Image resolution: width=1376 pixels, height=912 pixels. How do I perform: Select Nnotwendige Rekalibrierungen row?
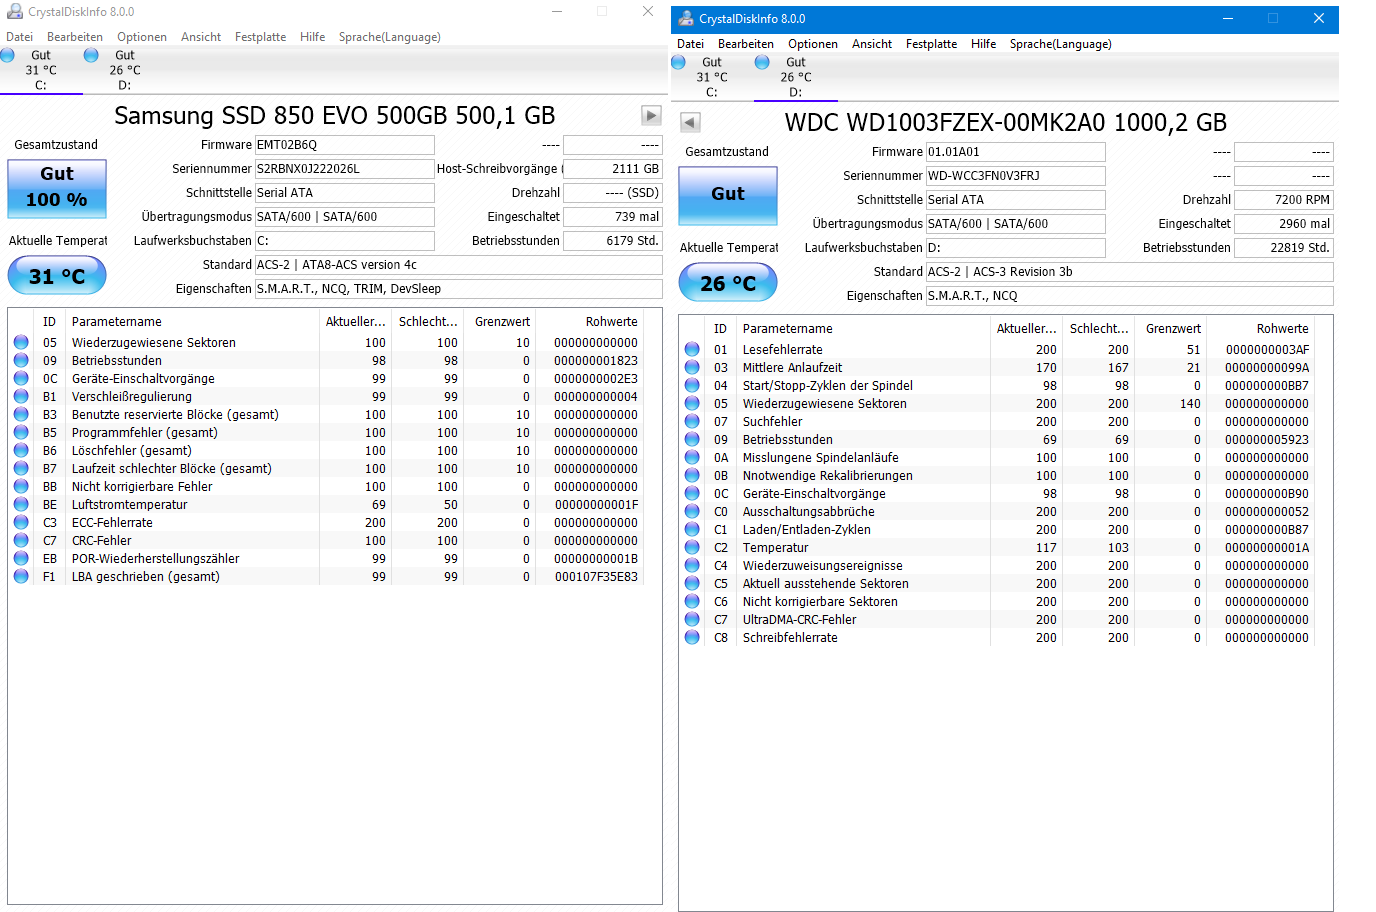point(997,475)
